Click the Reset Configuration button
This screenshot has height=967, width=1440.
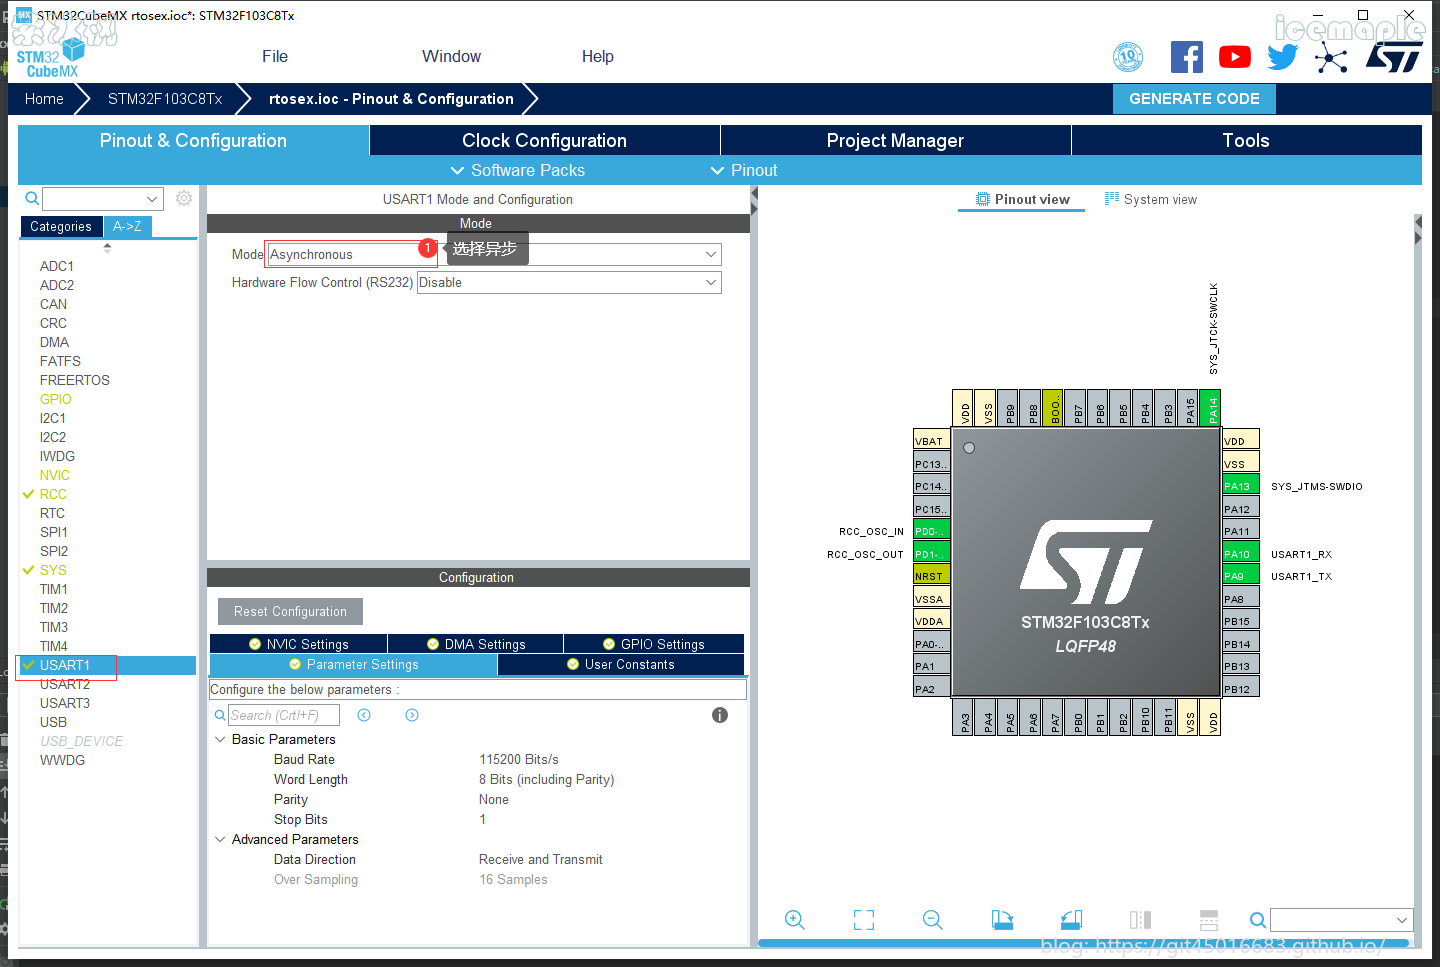290,611
